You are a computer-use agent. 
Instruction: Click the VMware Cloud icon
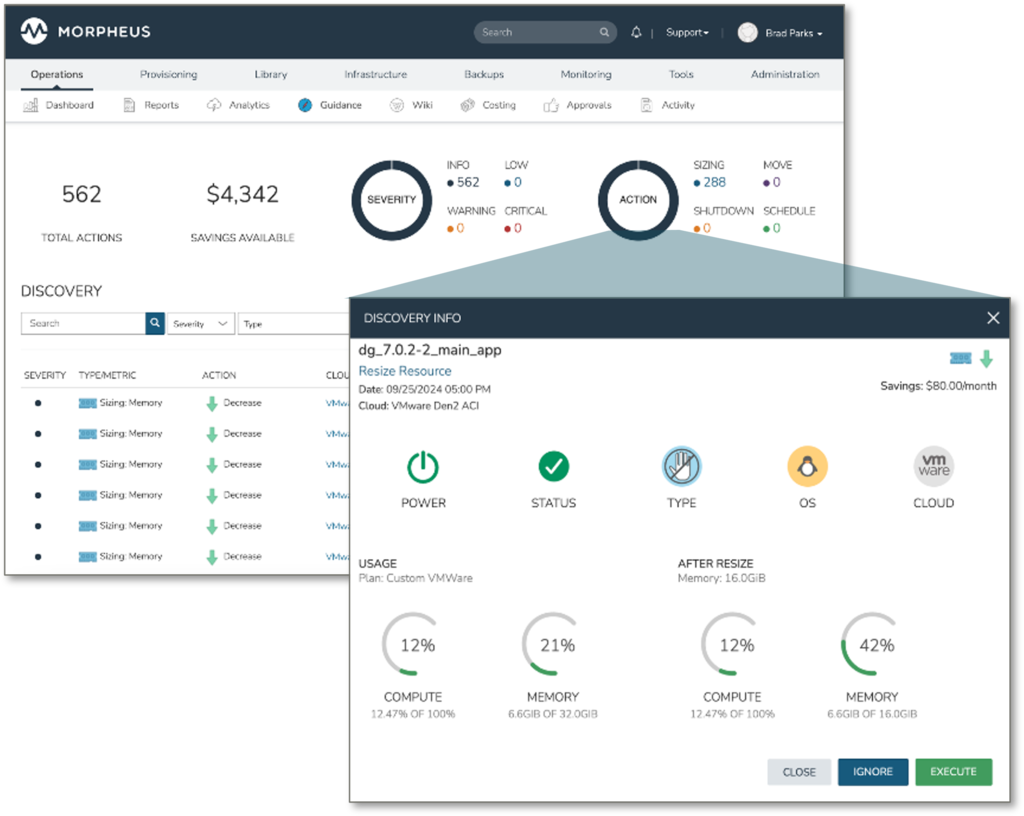(933, 466)
